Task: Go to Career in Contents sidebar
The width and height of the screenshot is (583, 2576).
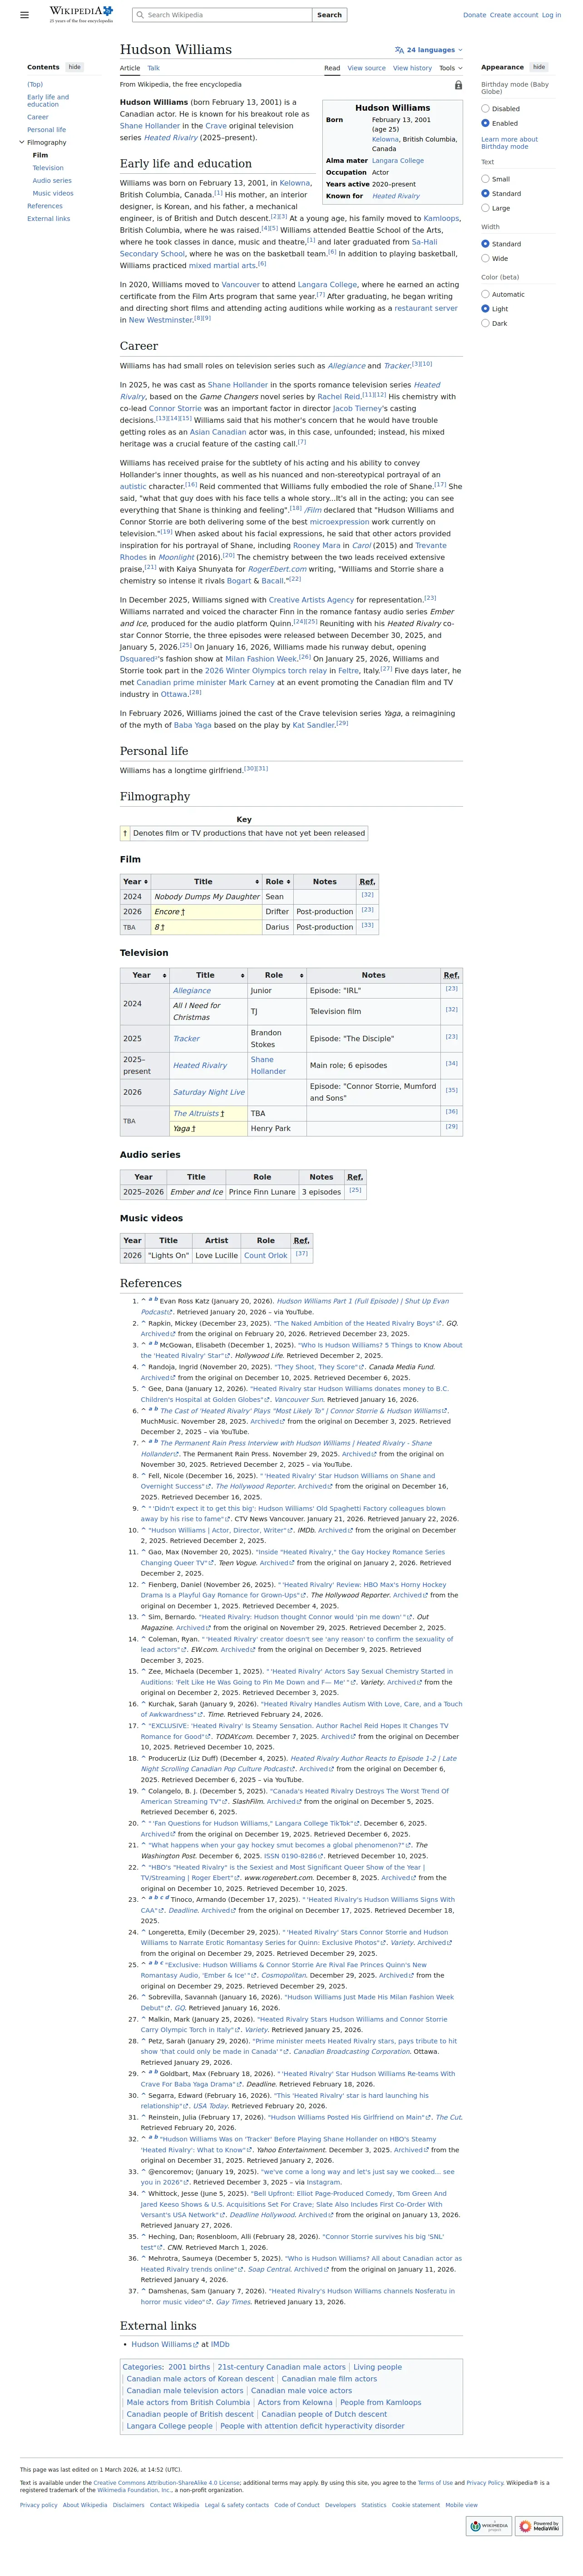Action: pyautogui.click(x=38, y=117)
